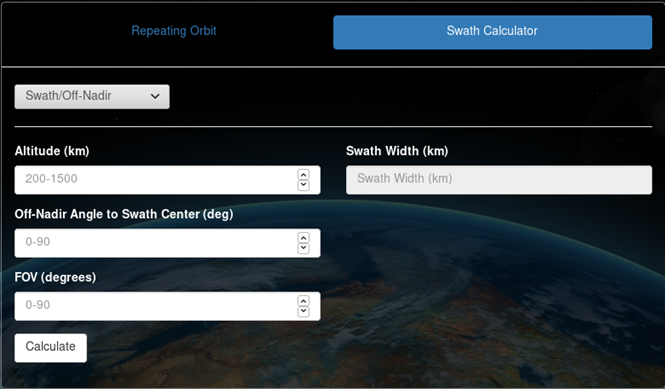Viewport: 665px width, 389px height.
Task: Click the Calculate button
Action: (x=50, y=348)
